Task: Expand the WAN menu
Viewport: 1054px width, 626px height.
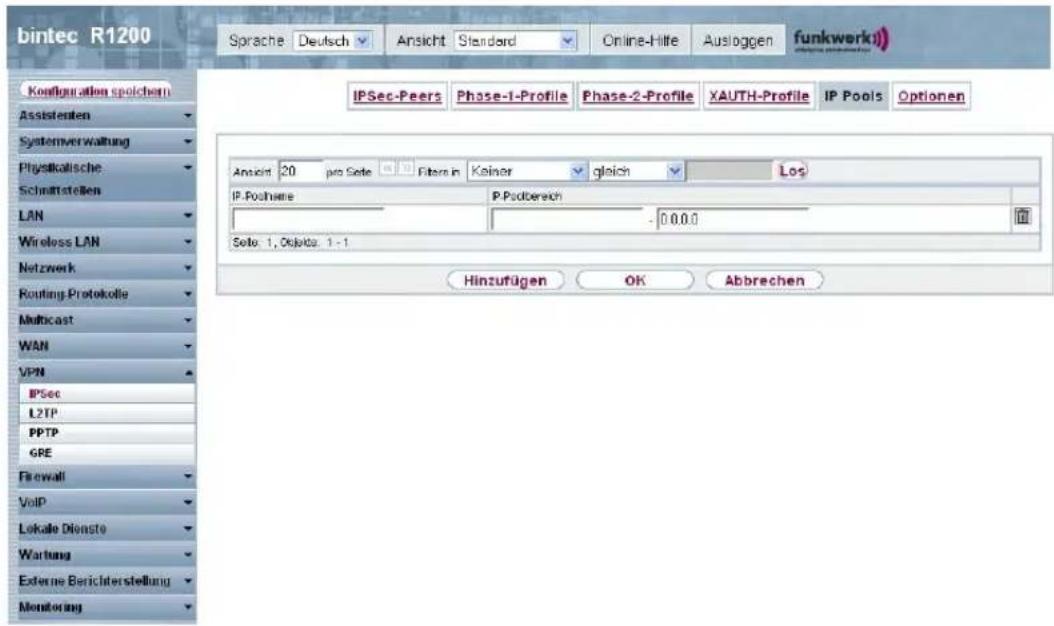Action: (x=106, y=346)
